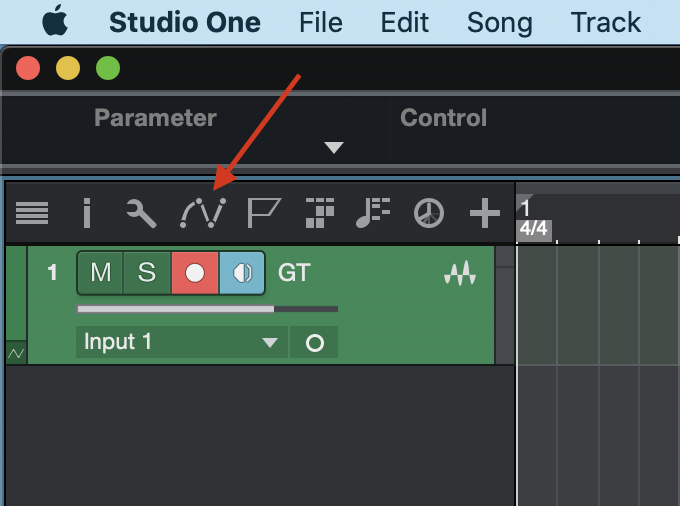The image size is (680, 506).
Task: Open the marker track flag icon
Action: pos(264,212)
